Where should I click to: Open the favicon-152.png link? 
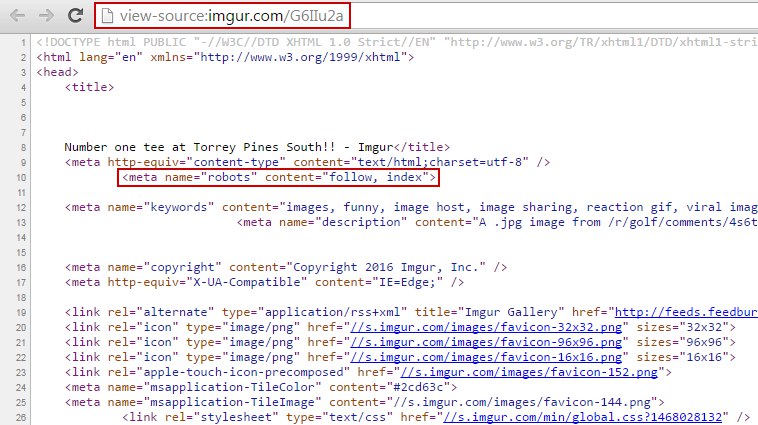pos(529,372)
